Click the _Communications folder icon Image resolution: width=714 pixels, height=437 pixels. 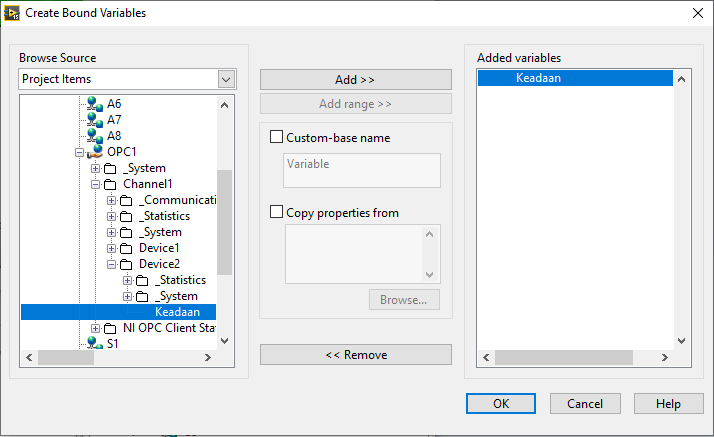[126, 201]
